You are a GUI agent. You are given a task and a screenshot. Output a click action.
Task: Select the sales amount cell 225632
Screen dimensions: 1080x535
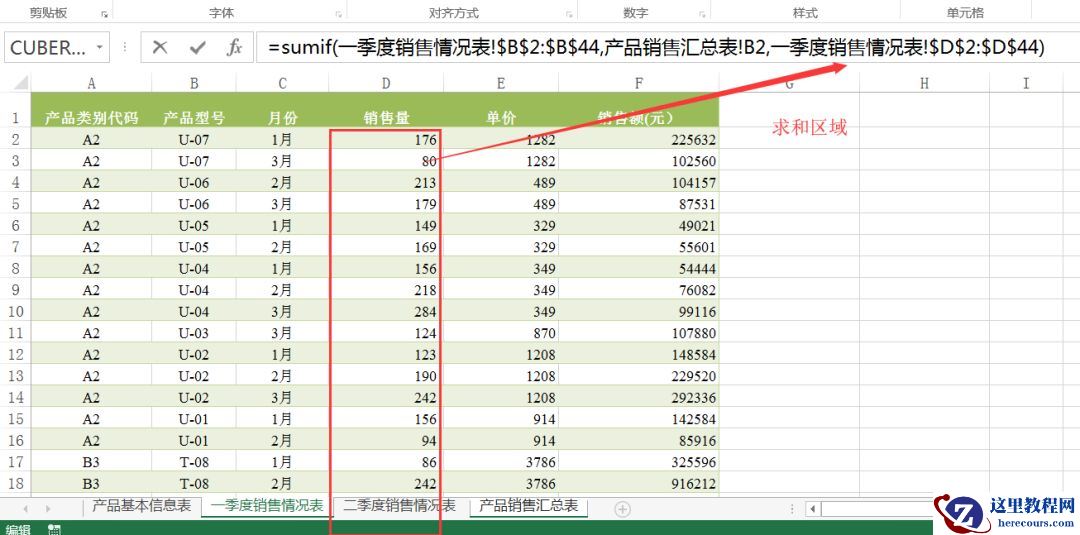pos(638,140)
